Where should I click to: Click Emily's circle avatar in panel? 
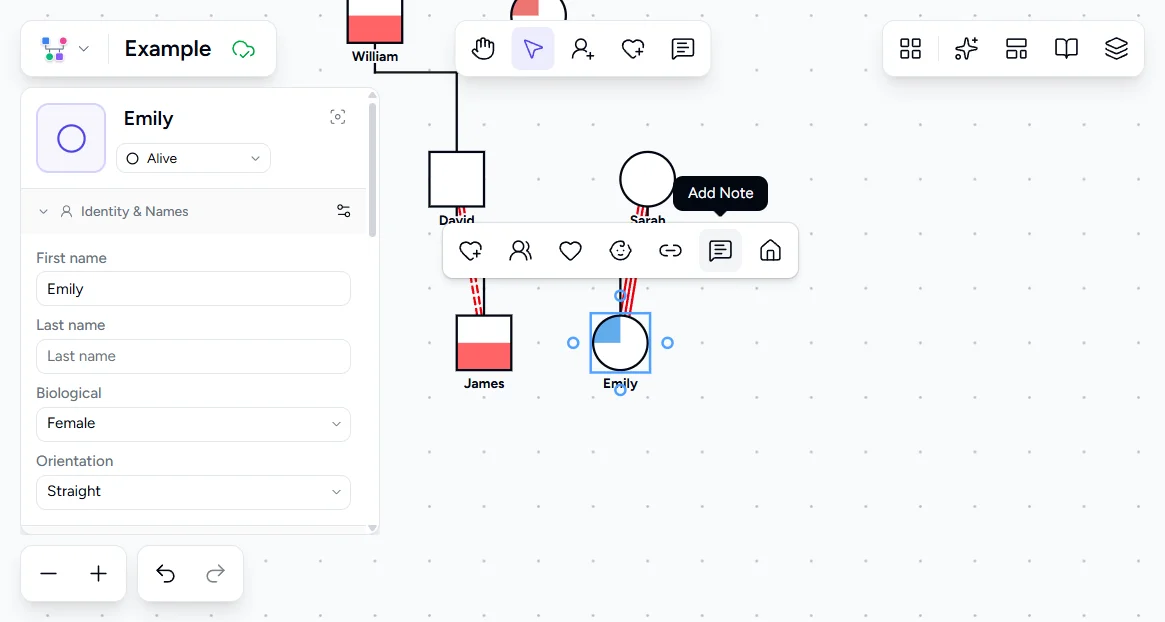(x=71, y=138)
